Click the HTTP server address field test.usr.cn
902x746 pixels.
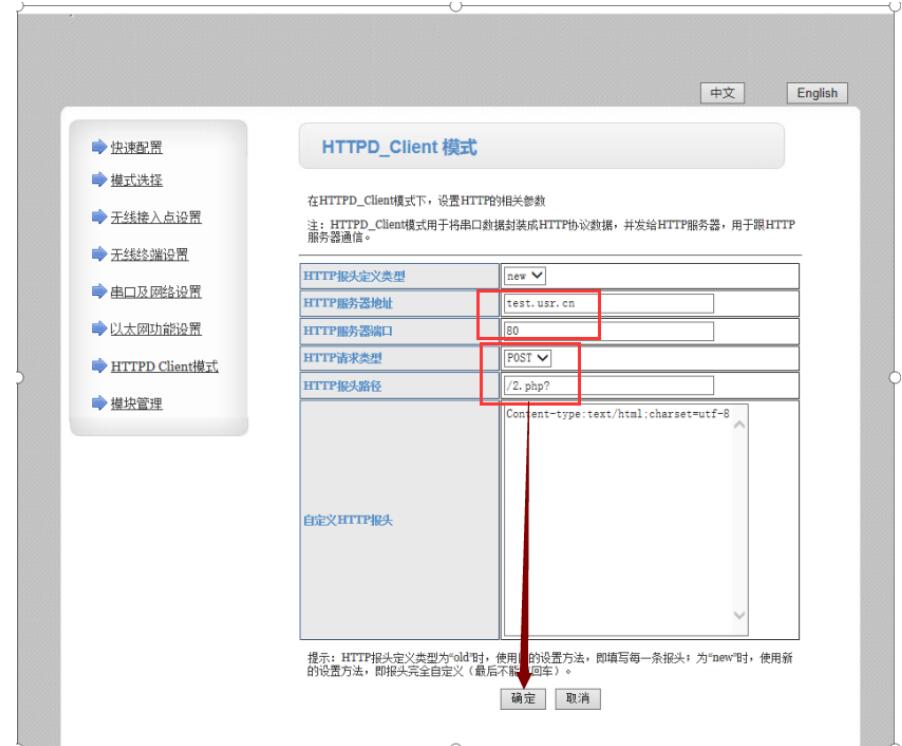(x=608, y=304)
